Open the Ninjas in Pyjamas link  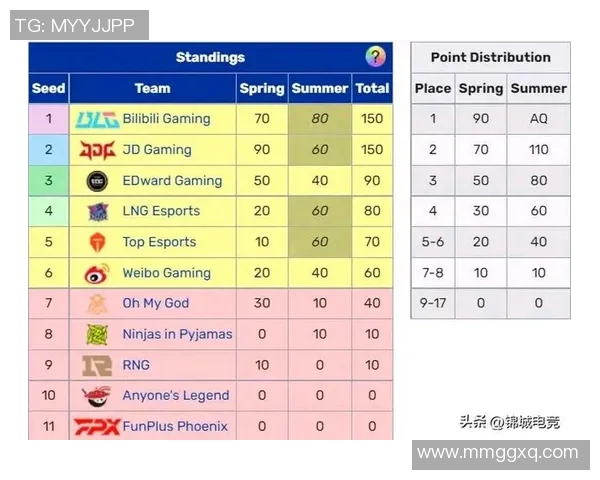pyautogui.click(x=177, y=334)
